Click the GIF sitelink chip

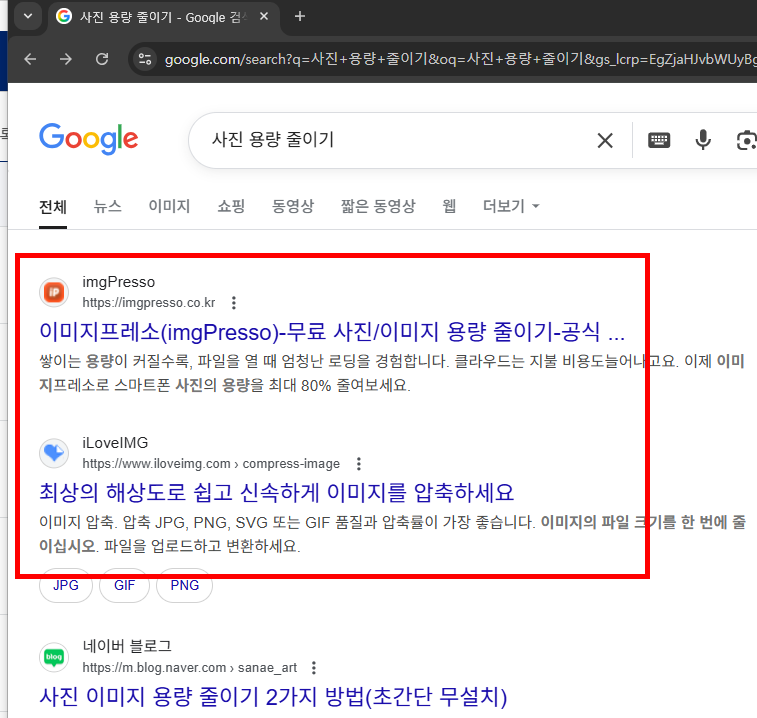124,585
